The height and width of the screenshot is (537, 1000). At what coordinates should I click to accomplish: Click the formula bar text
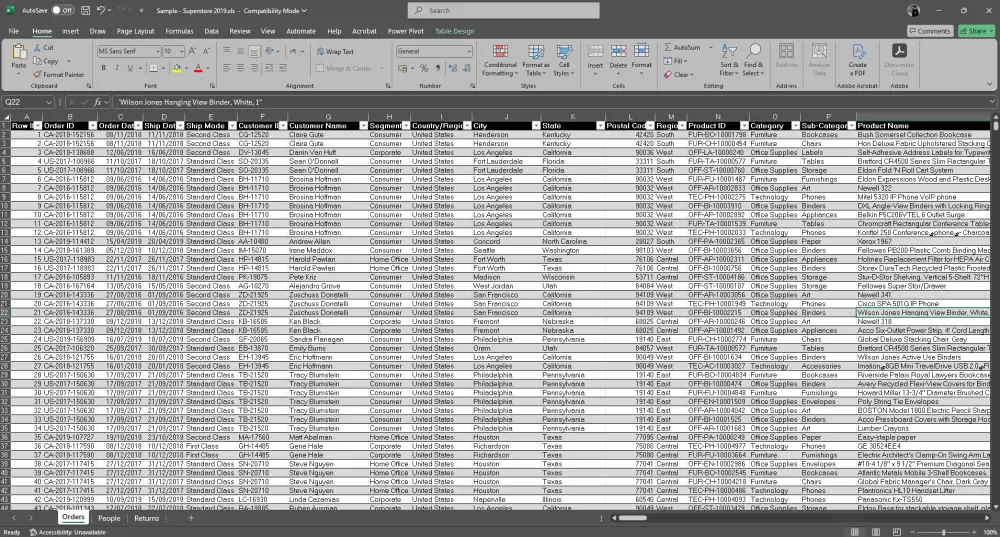tap(190, 102)
